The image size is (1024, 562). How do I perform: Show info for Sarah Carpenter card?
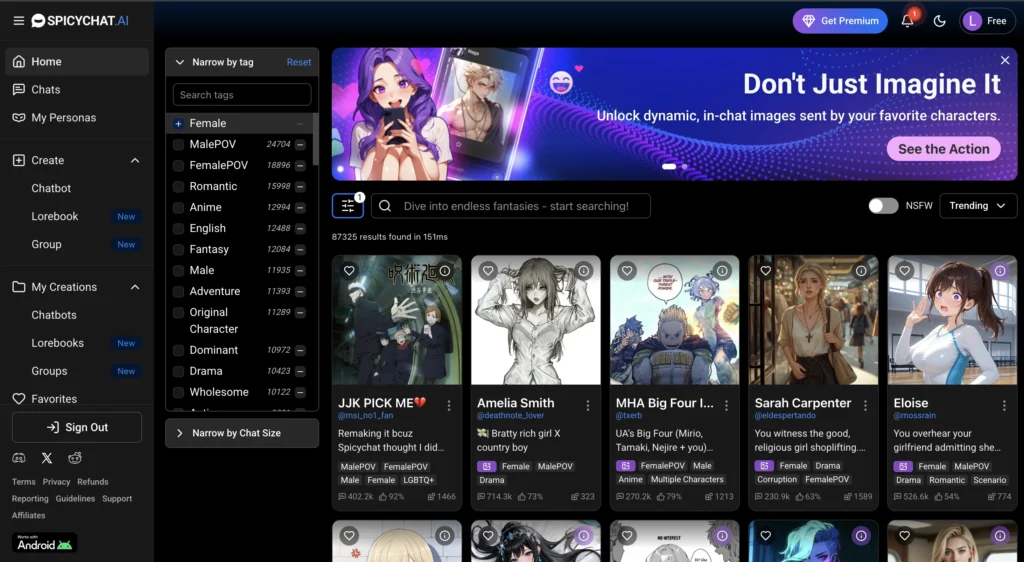pos(860,271)
